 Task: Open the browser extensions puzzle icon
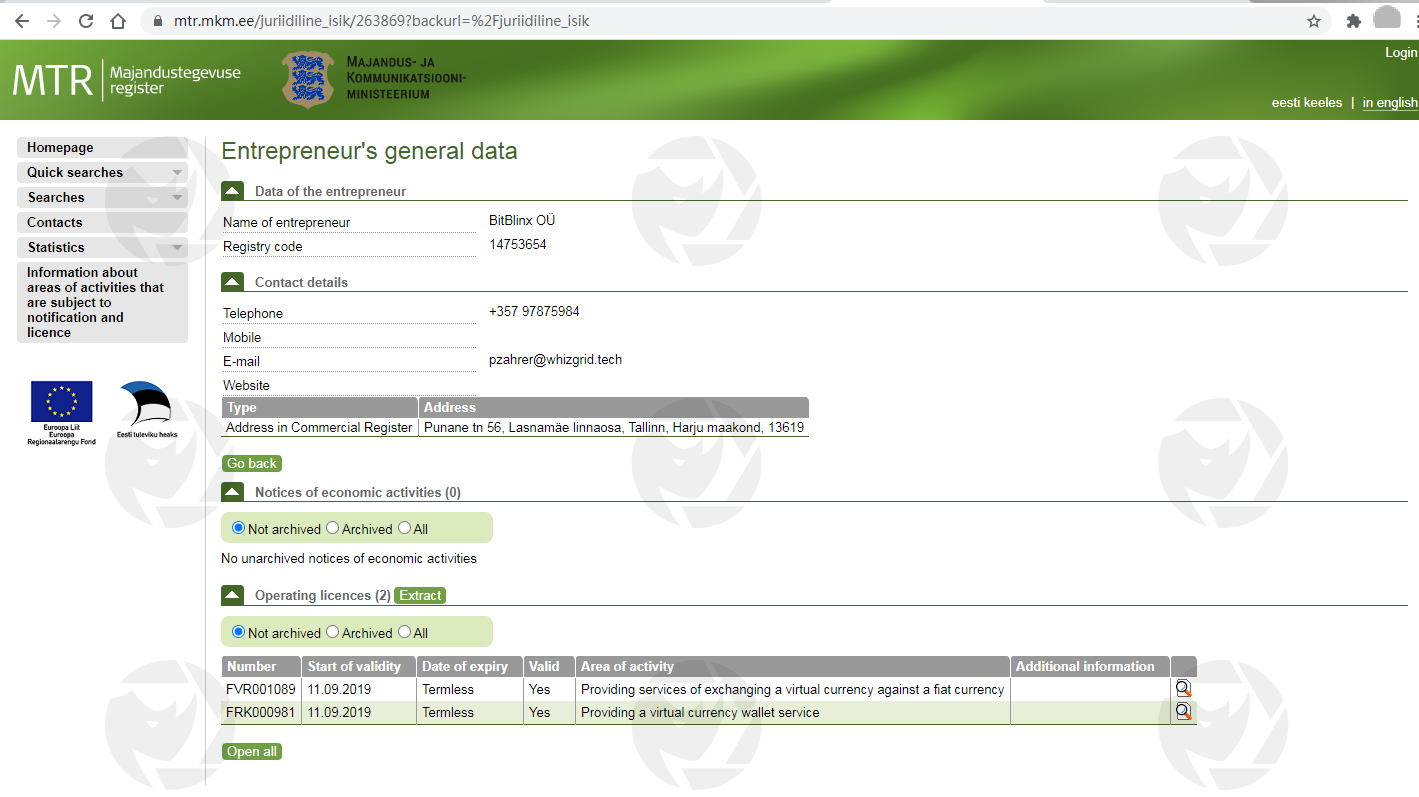click(x=1354, y=21)
